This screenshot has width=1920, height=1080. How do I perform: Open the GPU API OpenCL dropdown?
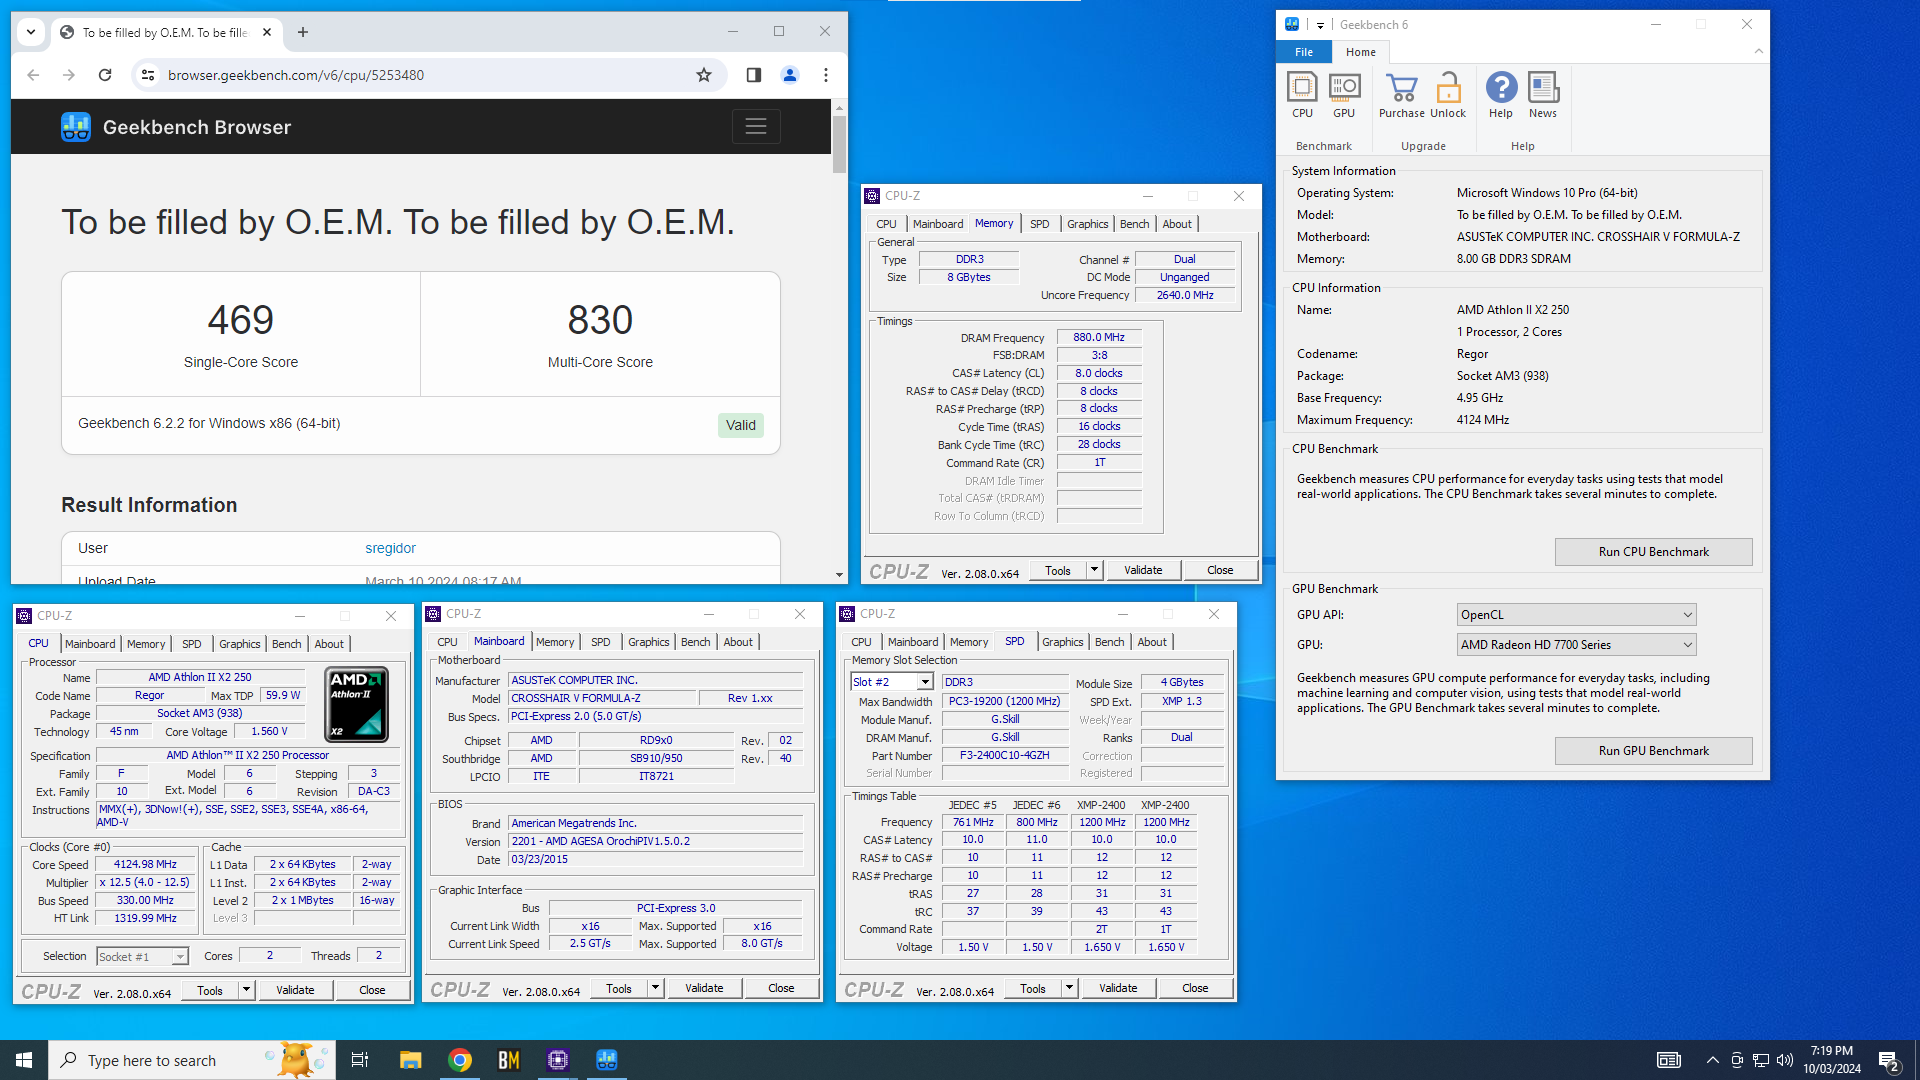pos(1576,615)
